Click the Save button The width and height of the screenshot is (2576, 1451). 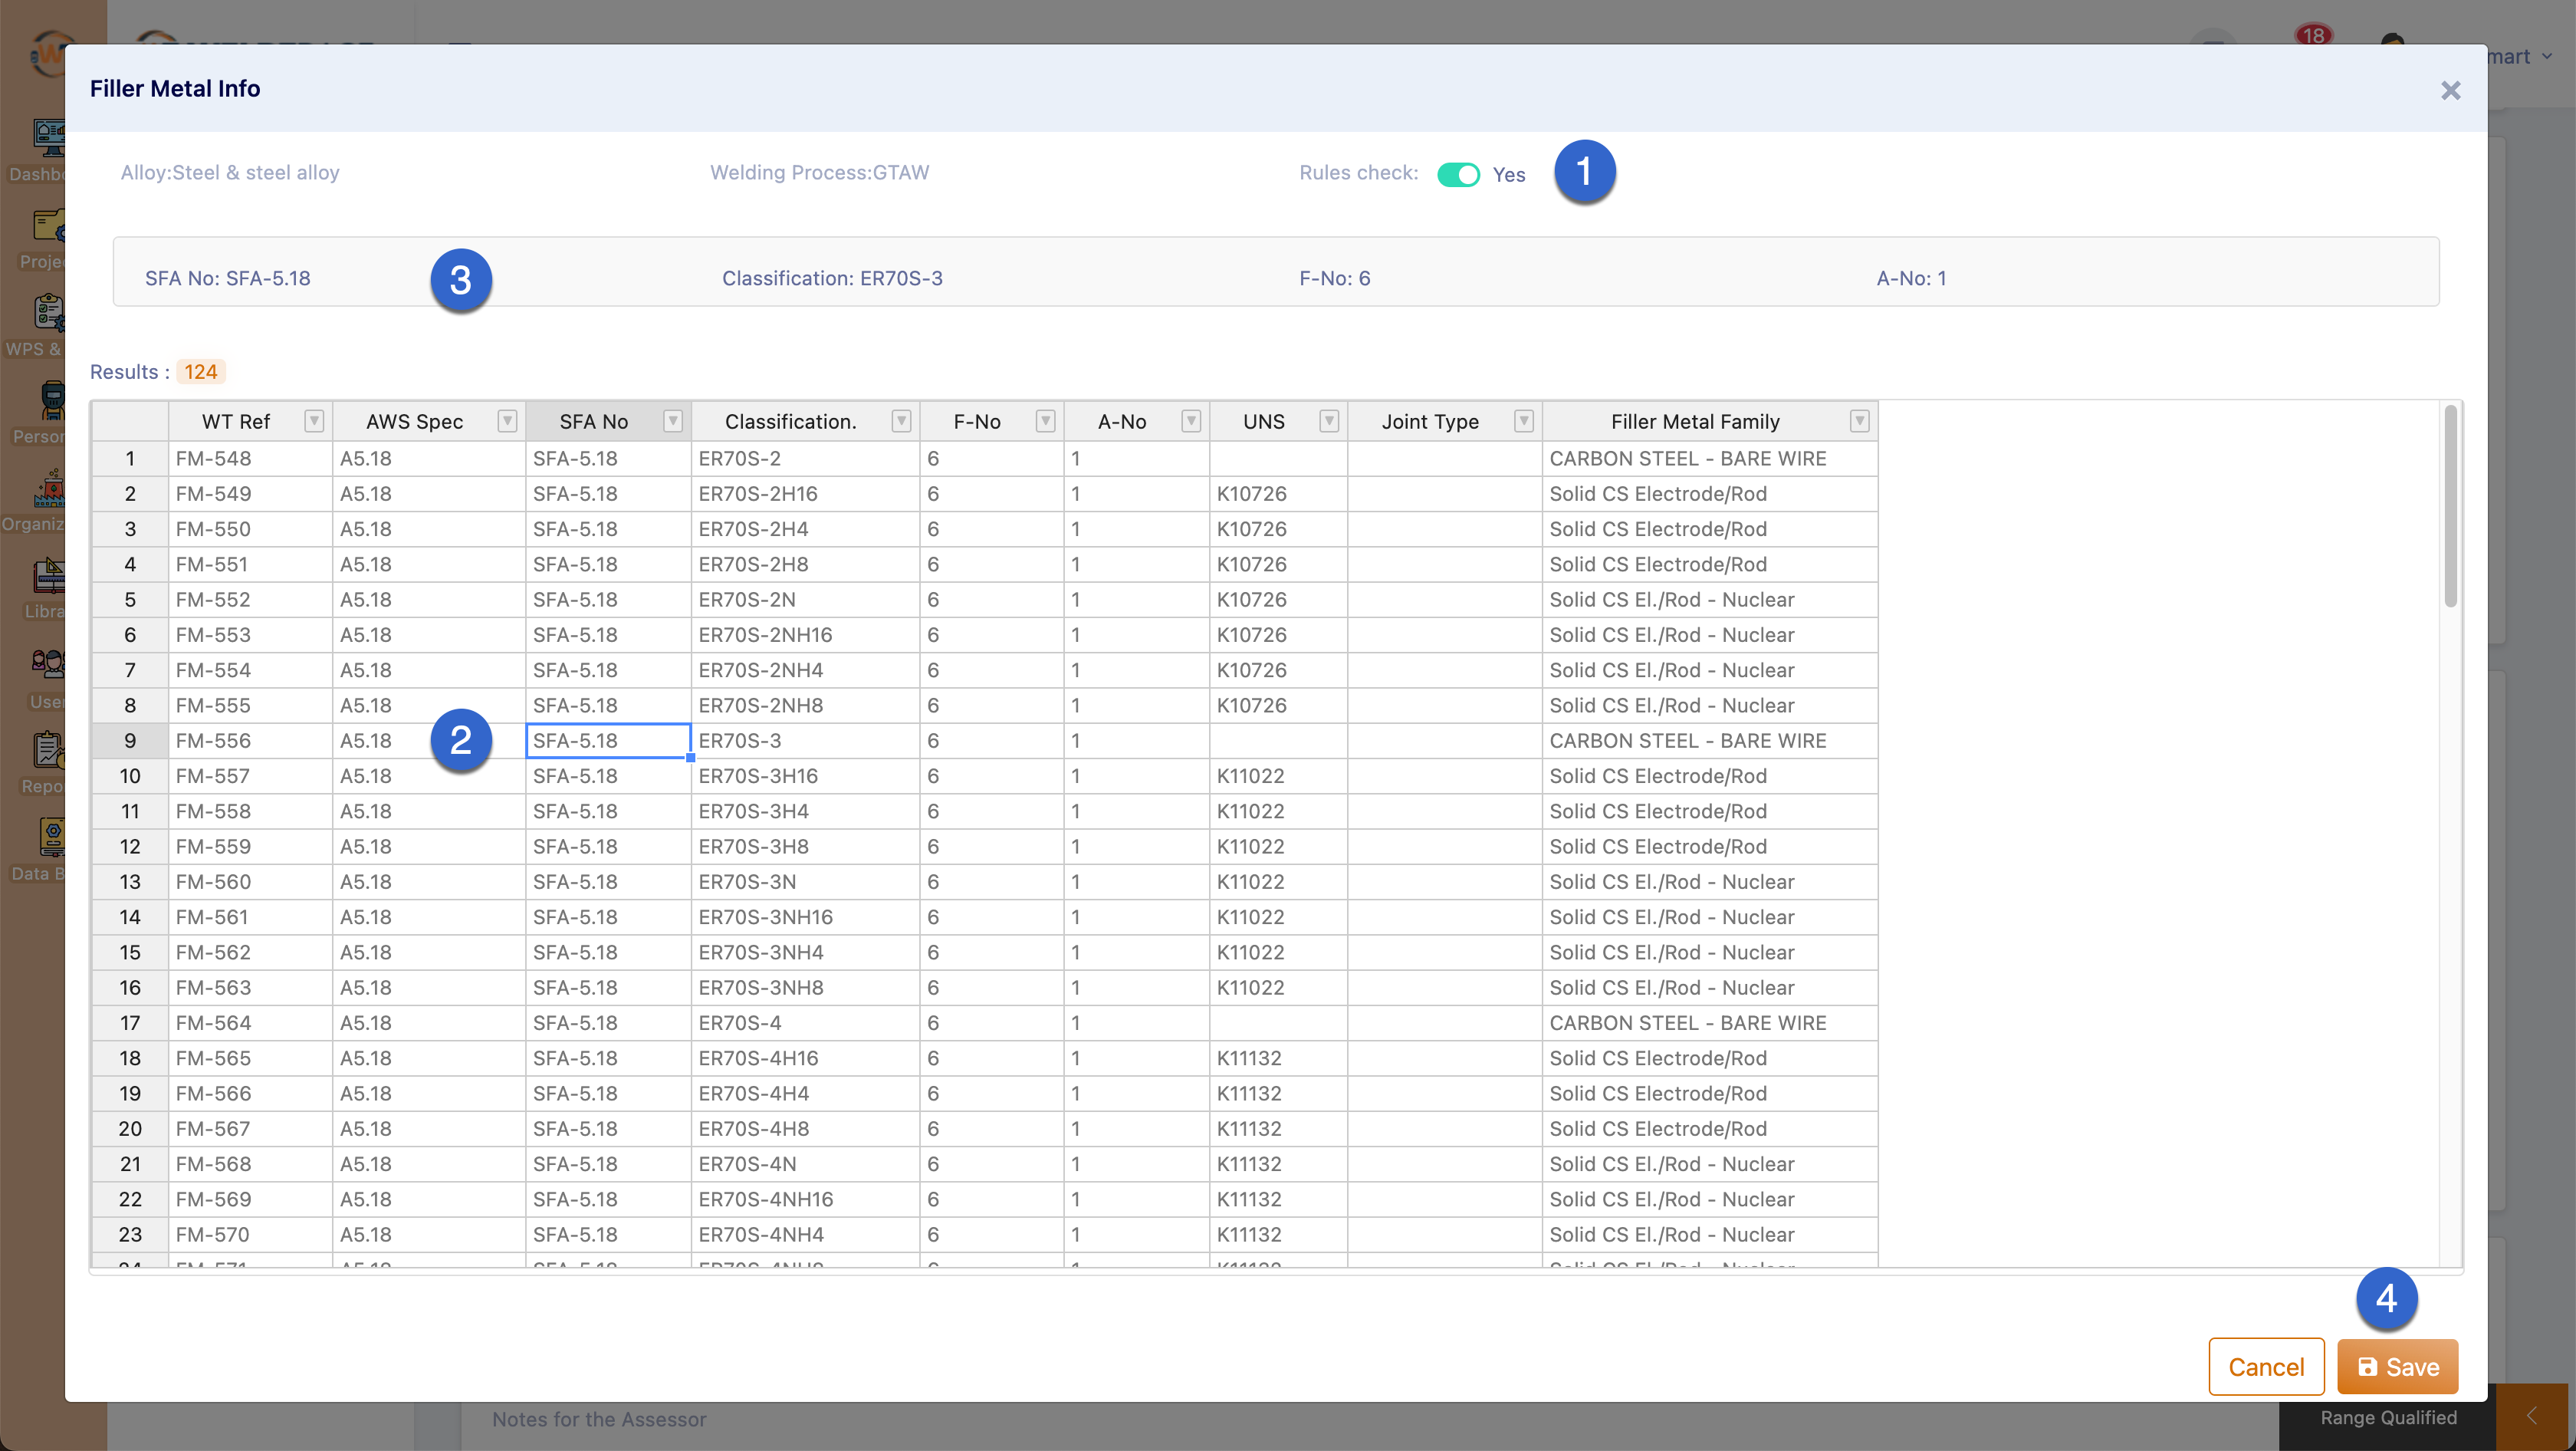(x=2396, y=1366)
